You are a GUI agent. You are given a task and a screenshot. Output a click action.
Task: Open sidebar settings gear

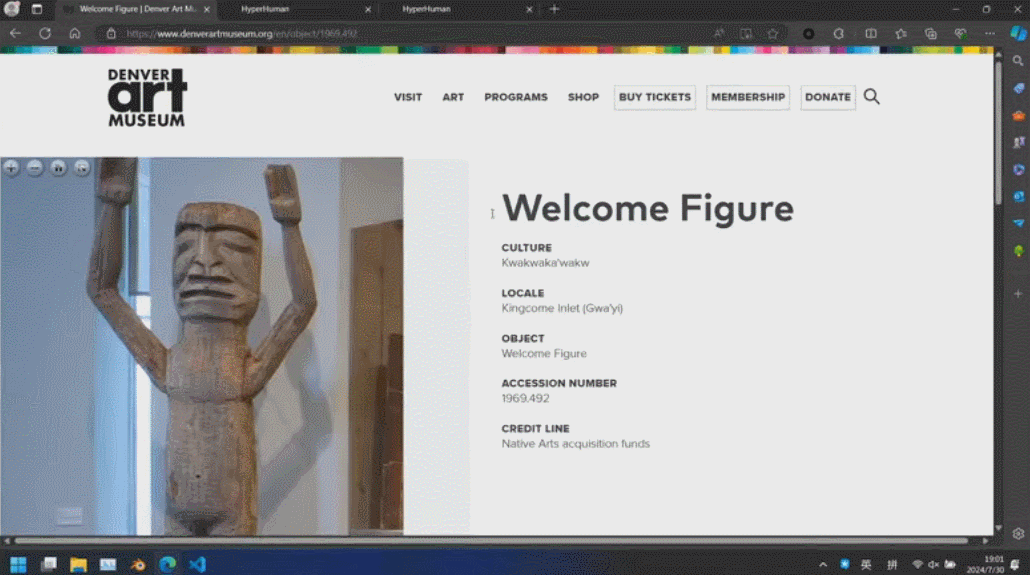tap(1018, 534)
